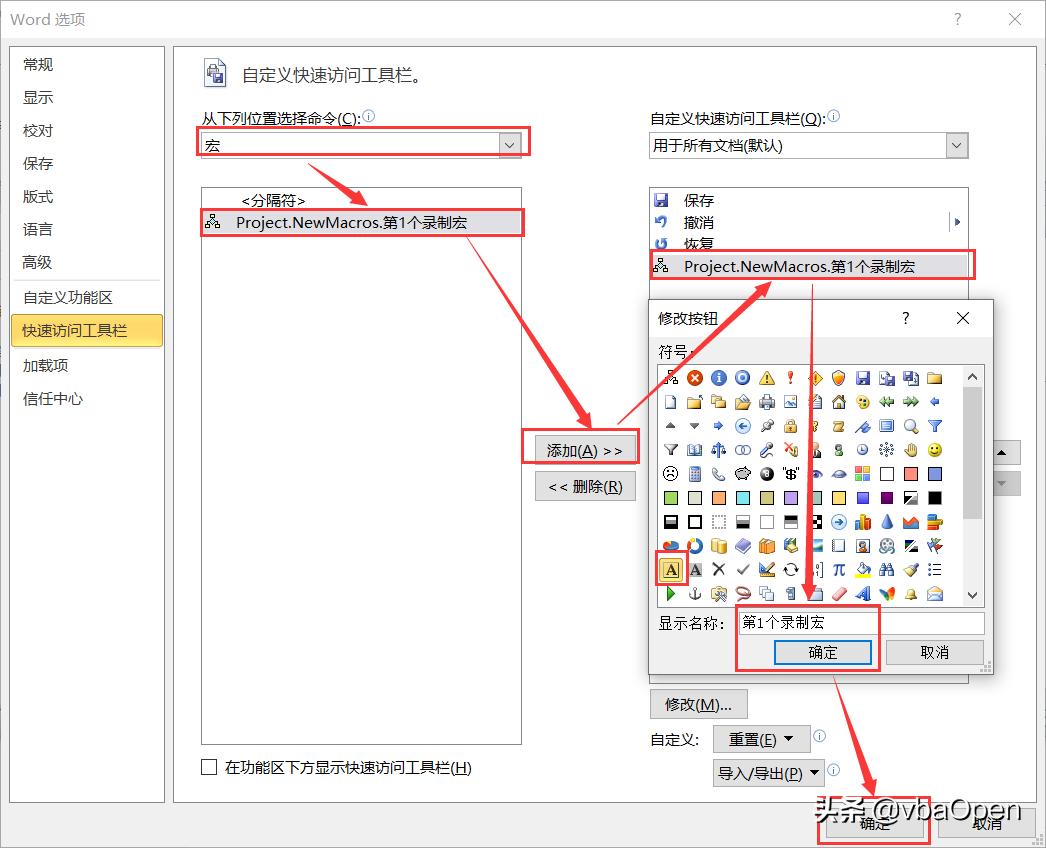1046x848 pixels.
Task: Select the green play triangle symbol
Action: pos(669,594)
